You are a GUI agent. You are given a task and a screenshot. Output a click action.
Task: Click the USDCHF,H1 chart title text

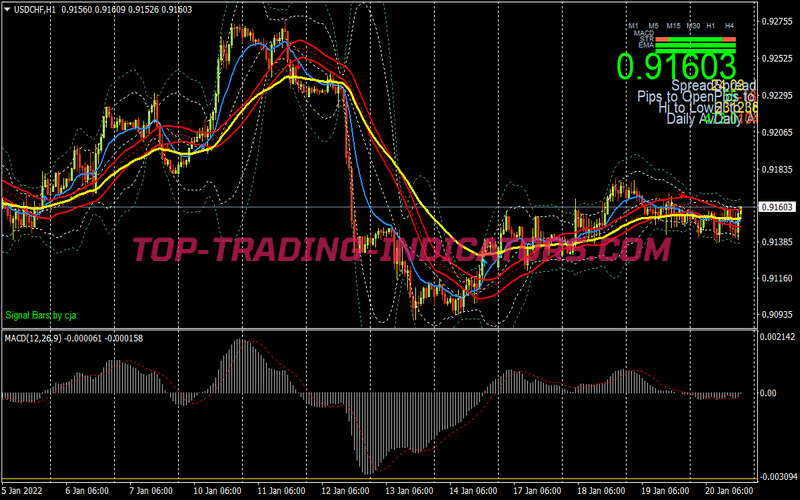(x=35, y=9)
